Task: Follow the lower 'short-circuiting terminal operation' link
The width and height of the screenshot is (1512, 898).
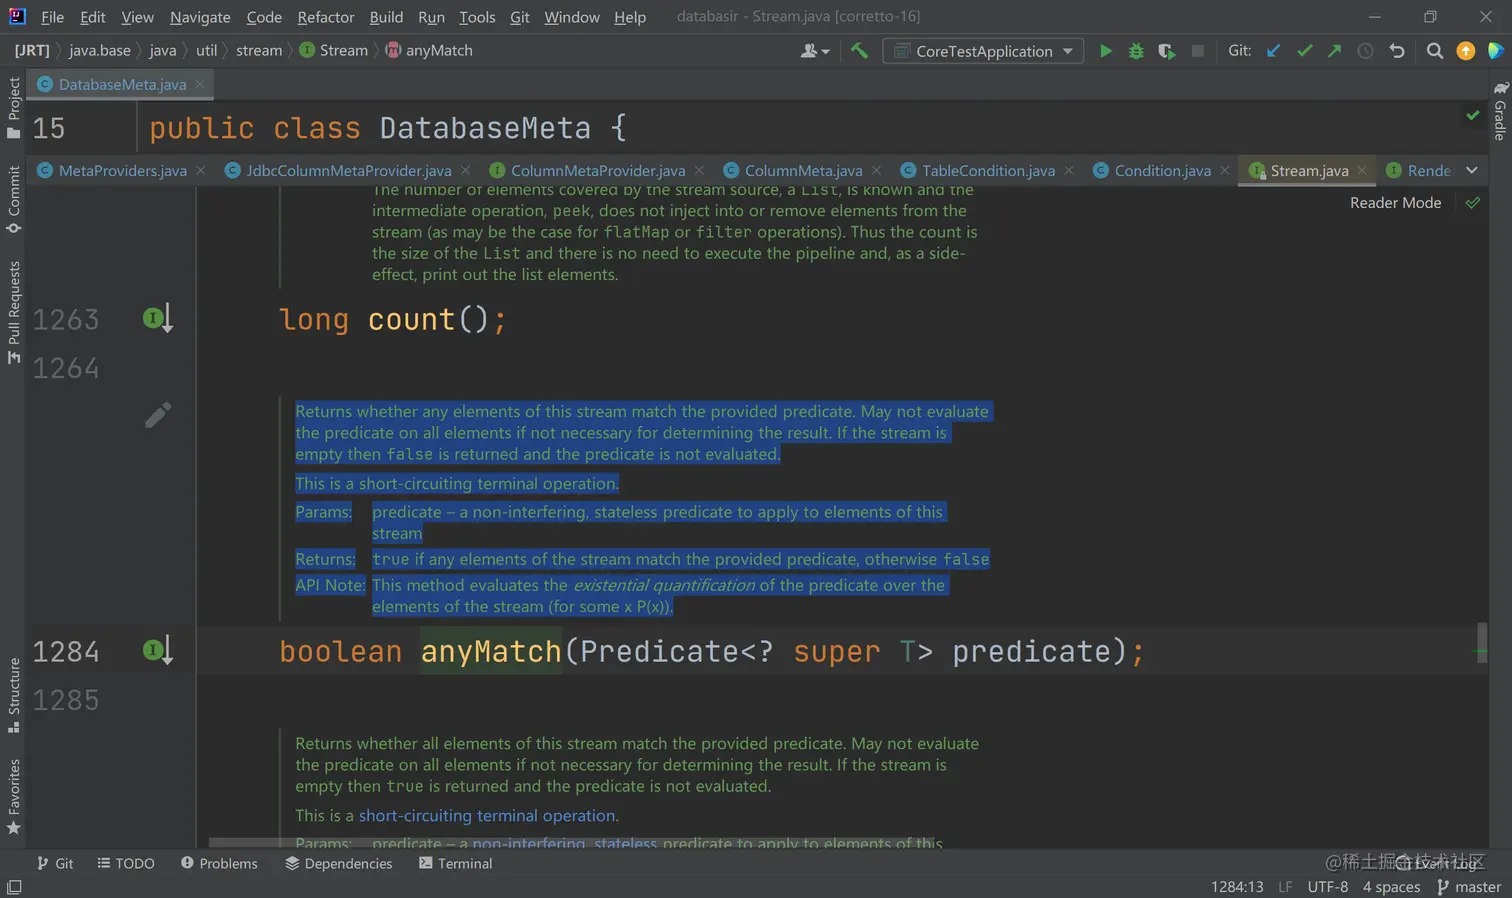Action: (x=488, y=816)
